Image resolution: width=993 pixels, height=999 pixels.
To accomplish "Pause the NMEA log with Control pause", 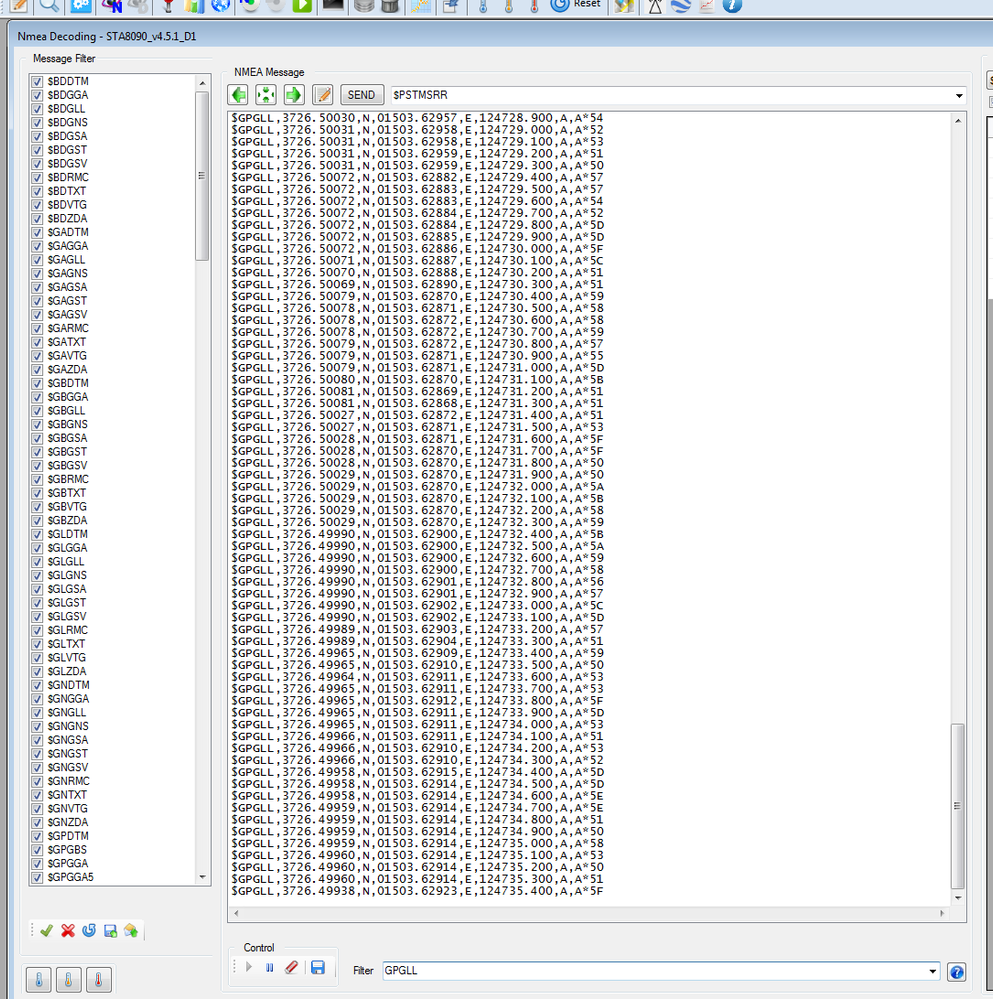I will click(x=269, y=967).
